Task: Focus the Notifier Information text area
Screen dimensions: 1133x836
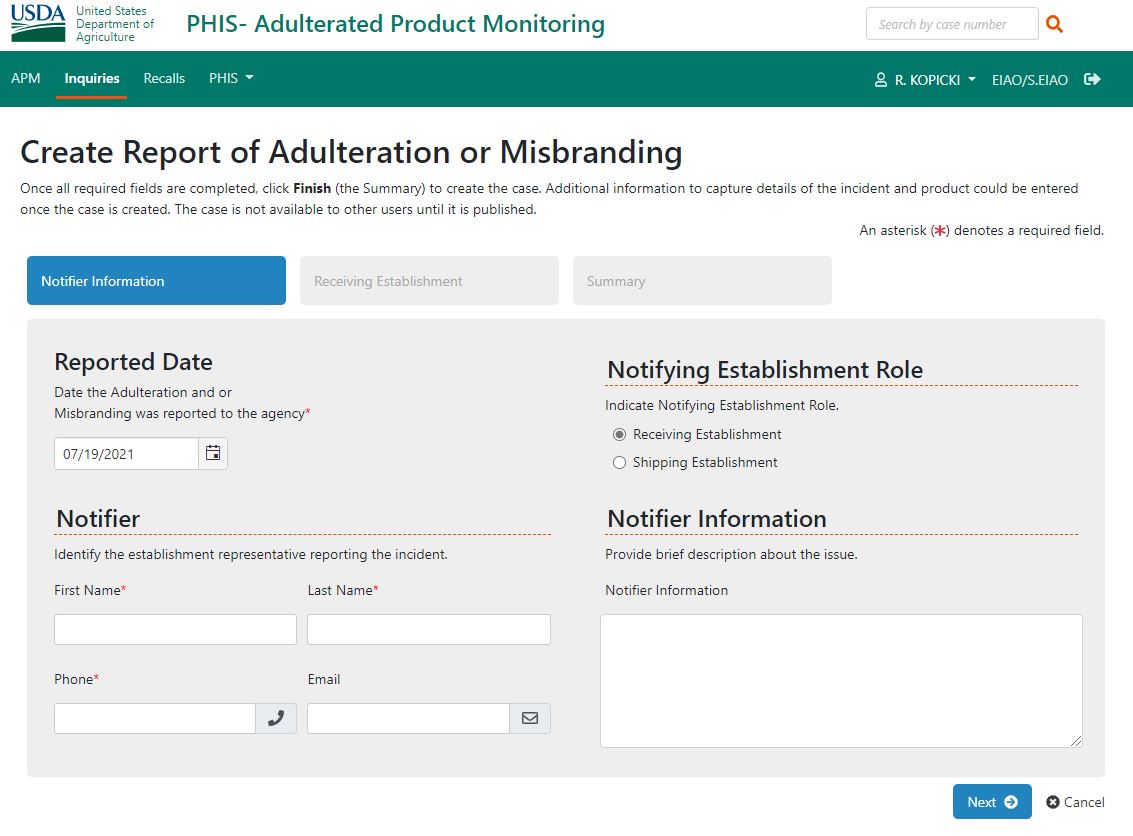Action: click(841, 680)
